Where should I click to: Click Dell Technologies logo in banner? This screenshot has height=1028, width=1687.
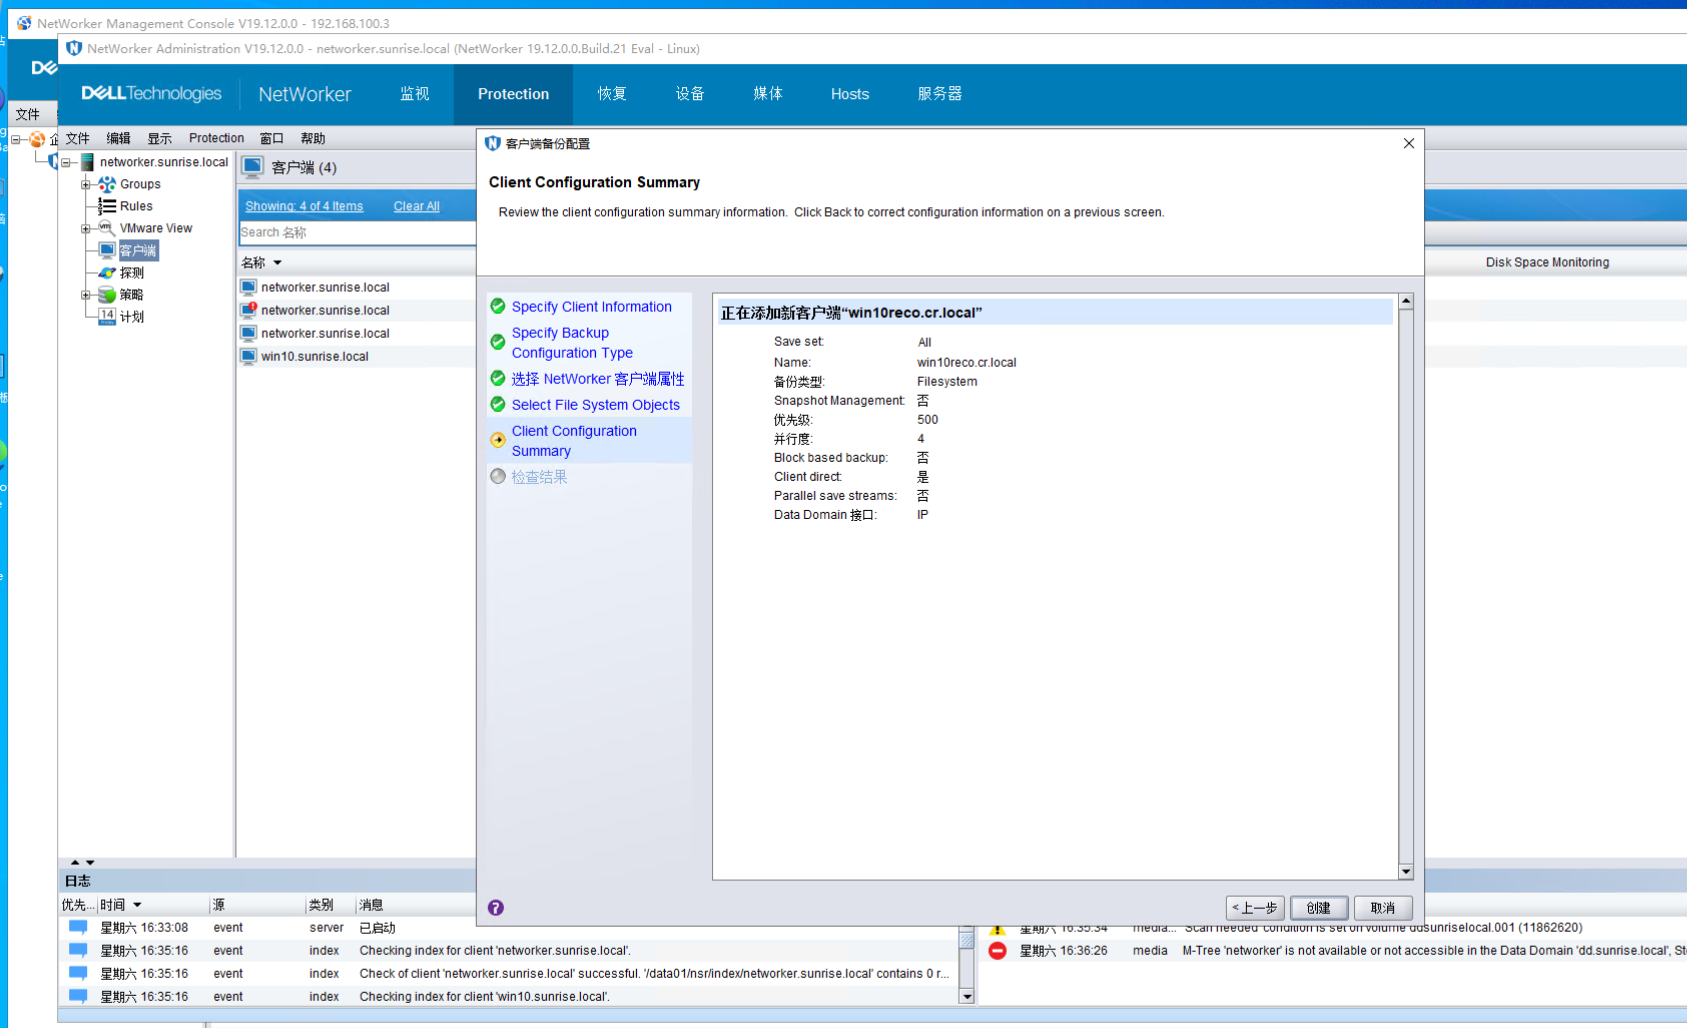pyautogui.click(x=151, y=93)
